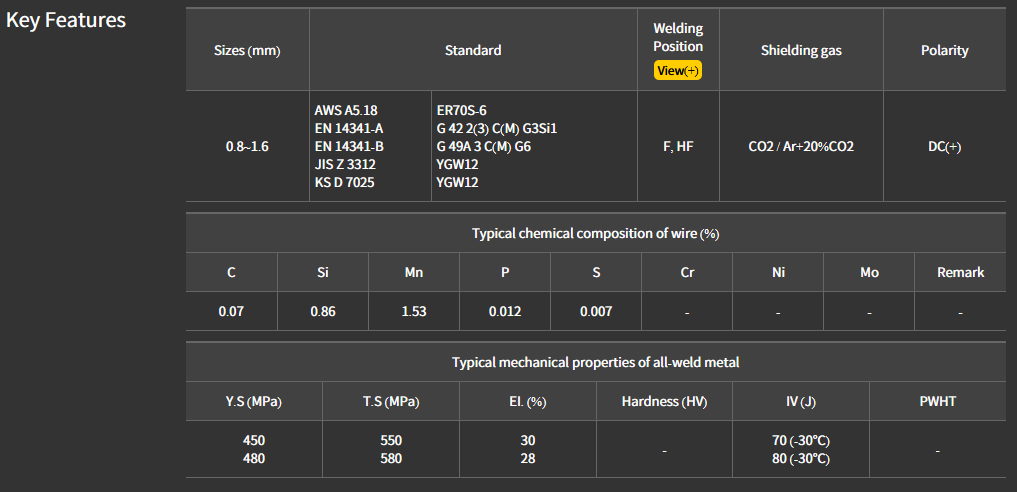Click the Key Features heading
The image size is (1017, 492).
66,20
